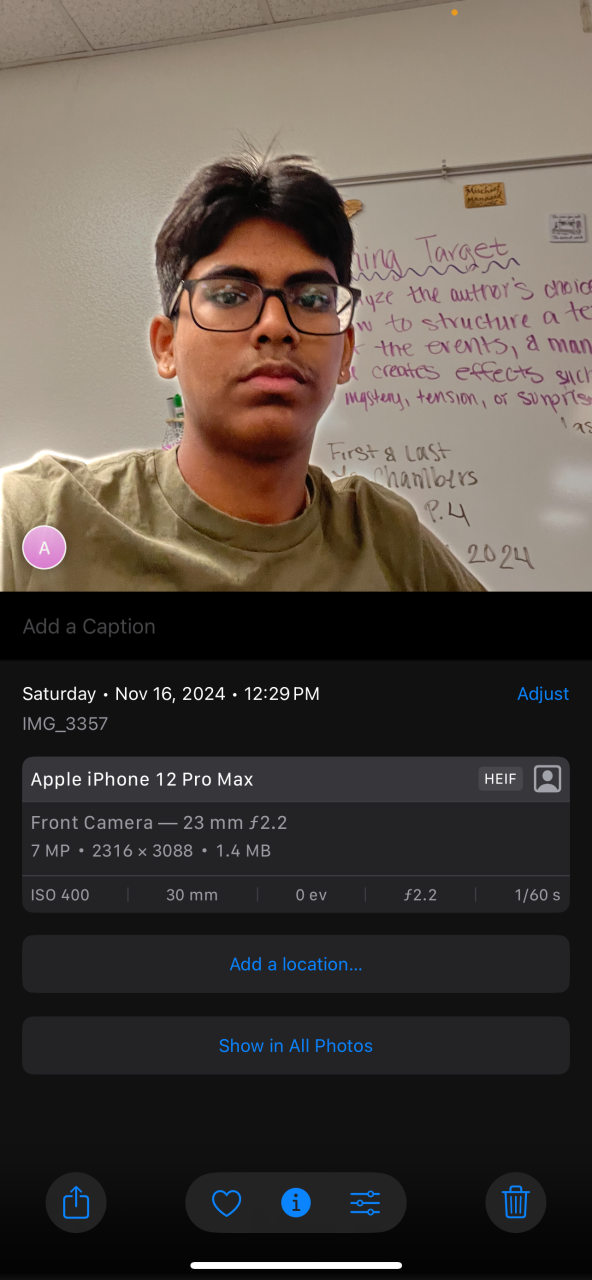Select Add a location
Viewport: 592px width, 1280px height.
click(296, 964)
